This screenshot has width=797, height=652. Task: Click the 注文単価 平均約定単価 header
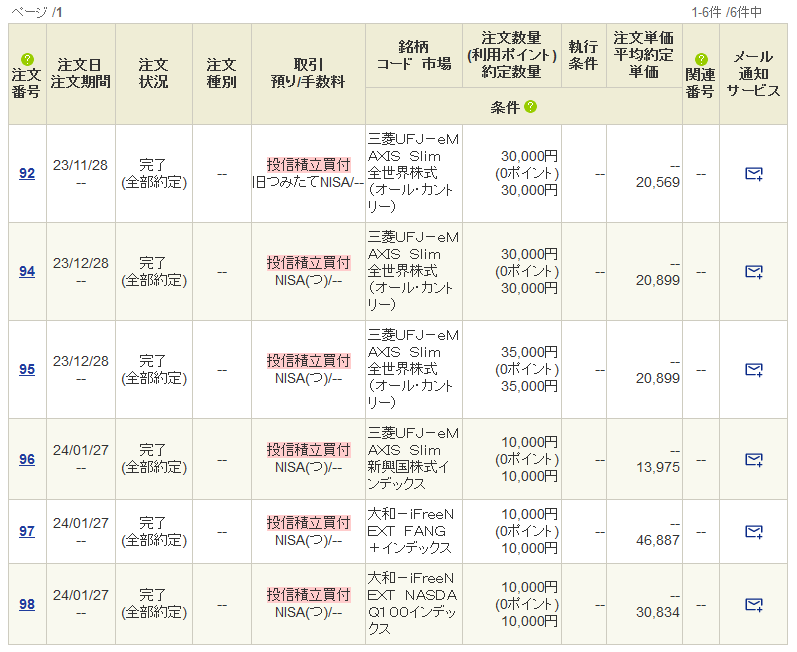point(643,55)
